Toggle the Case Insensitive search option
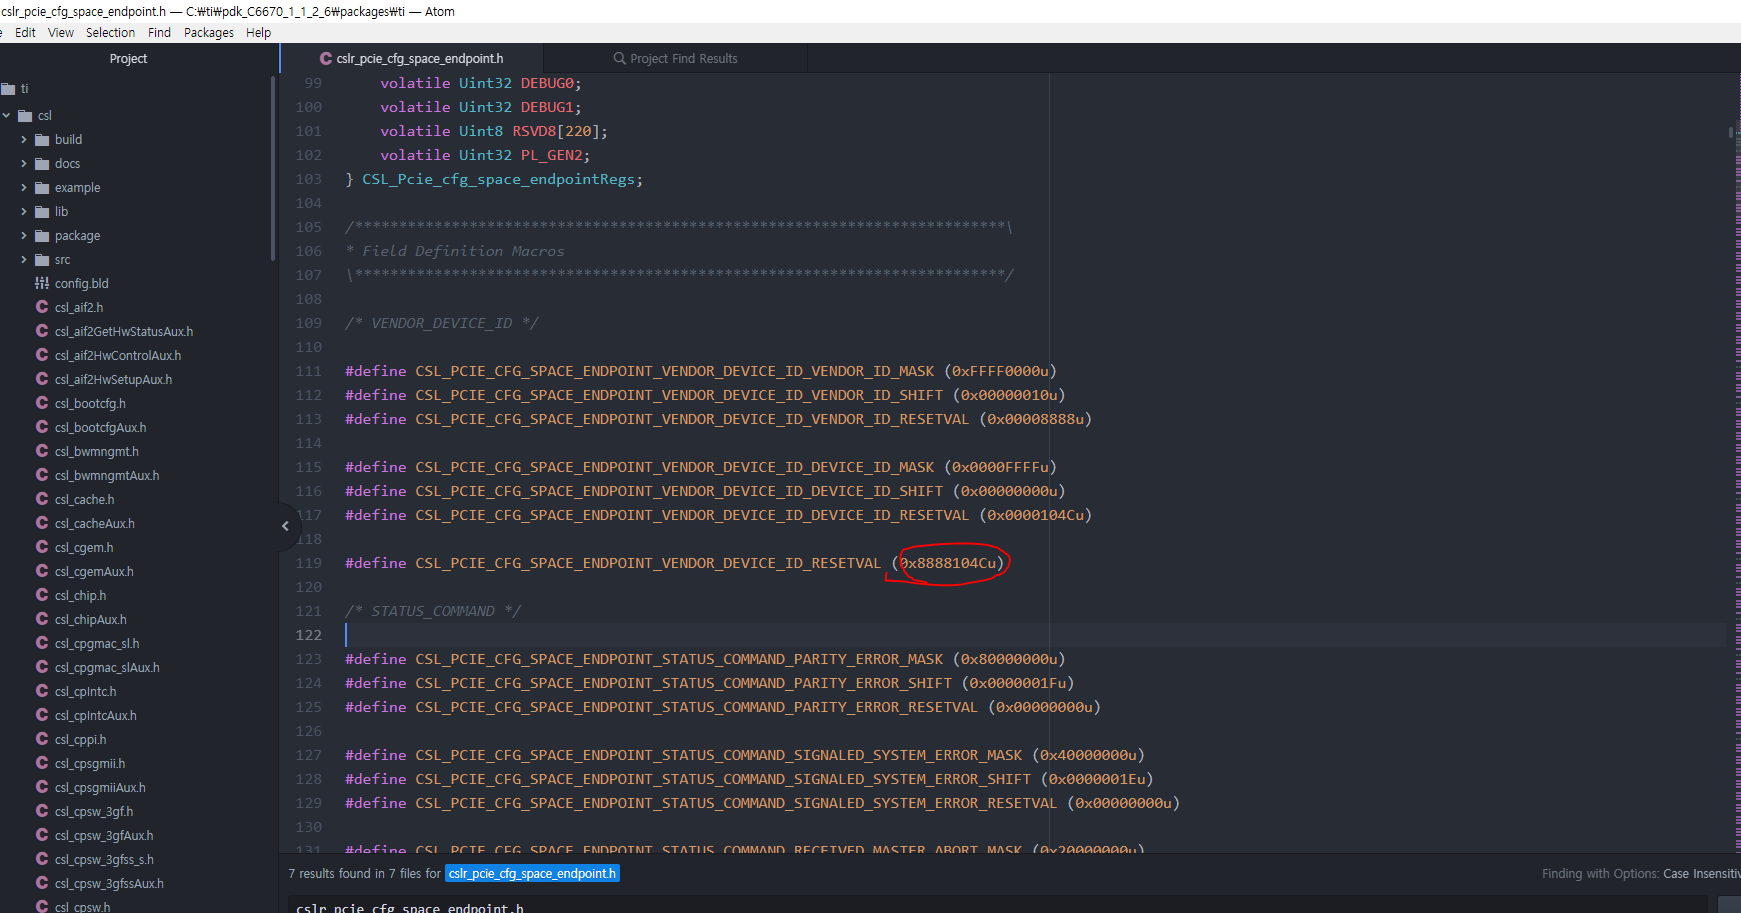1741x913 pixels. click(x=1701, y=873)
